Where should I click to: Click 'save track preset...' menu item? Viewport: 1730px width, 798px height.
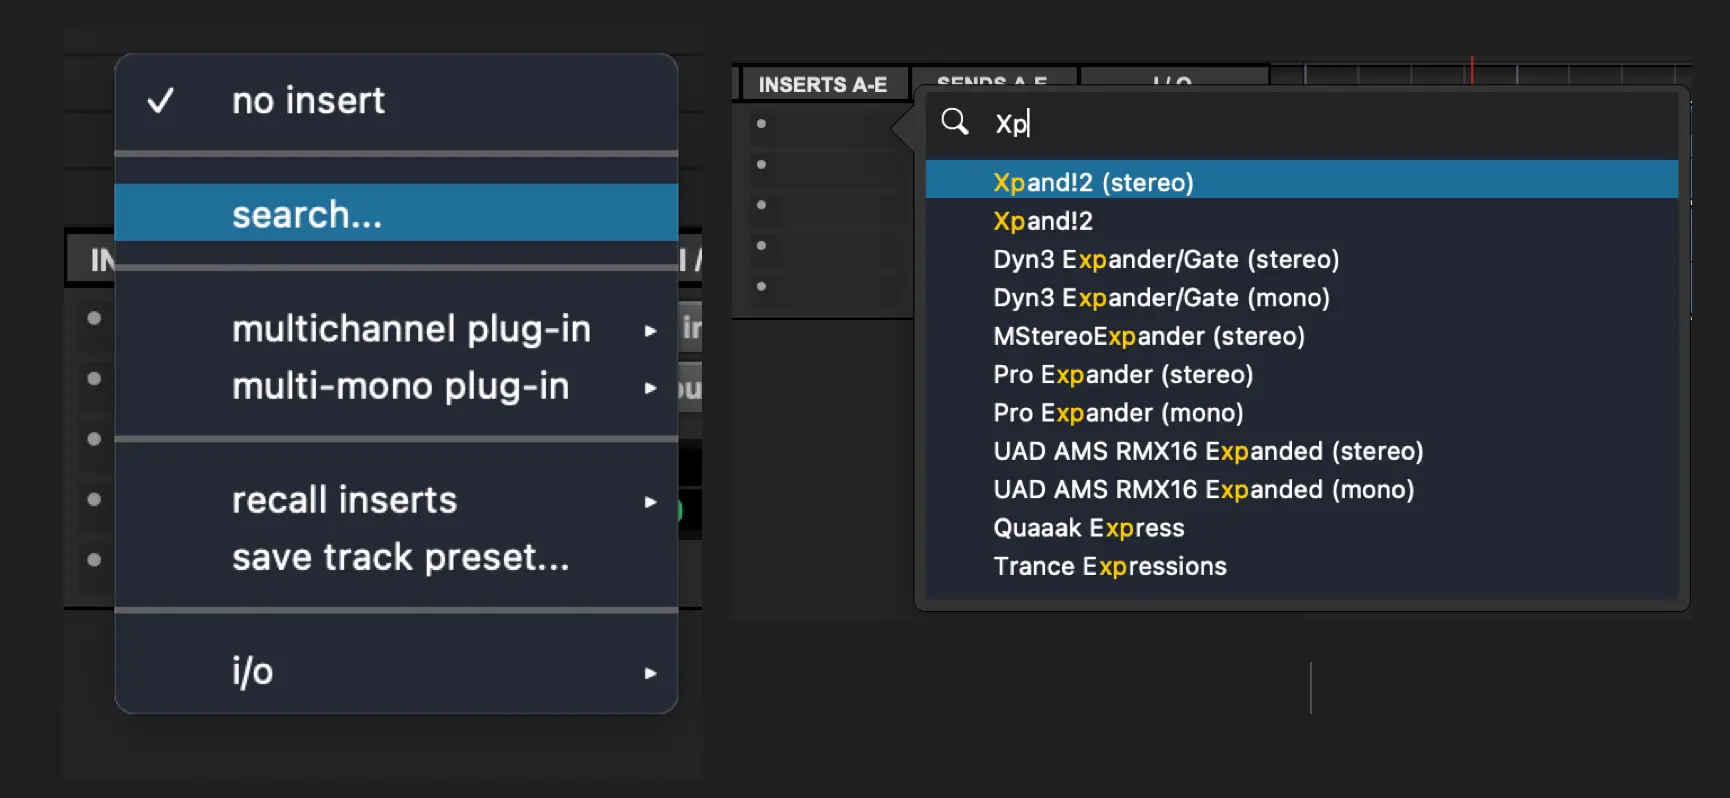coord(400,557)
